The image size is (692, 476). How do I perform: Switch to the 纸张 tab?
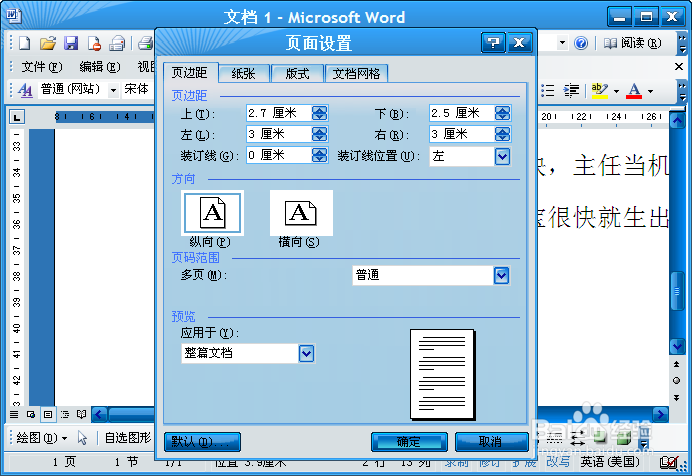(x=244, y=73)
